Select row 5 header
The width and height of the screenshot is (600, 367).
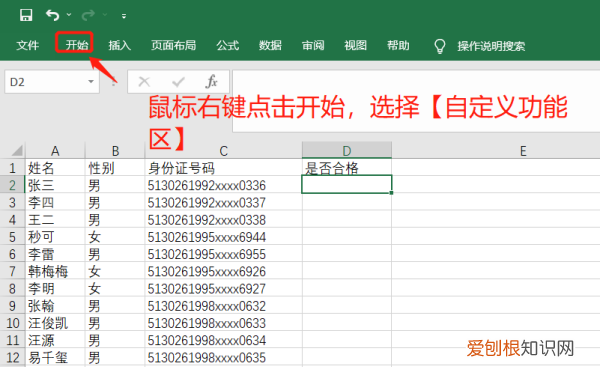[12, 237]
